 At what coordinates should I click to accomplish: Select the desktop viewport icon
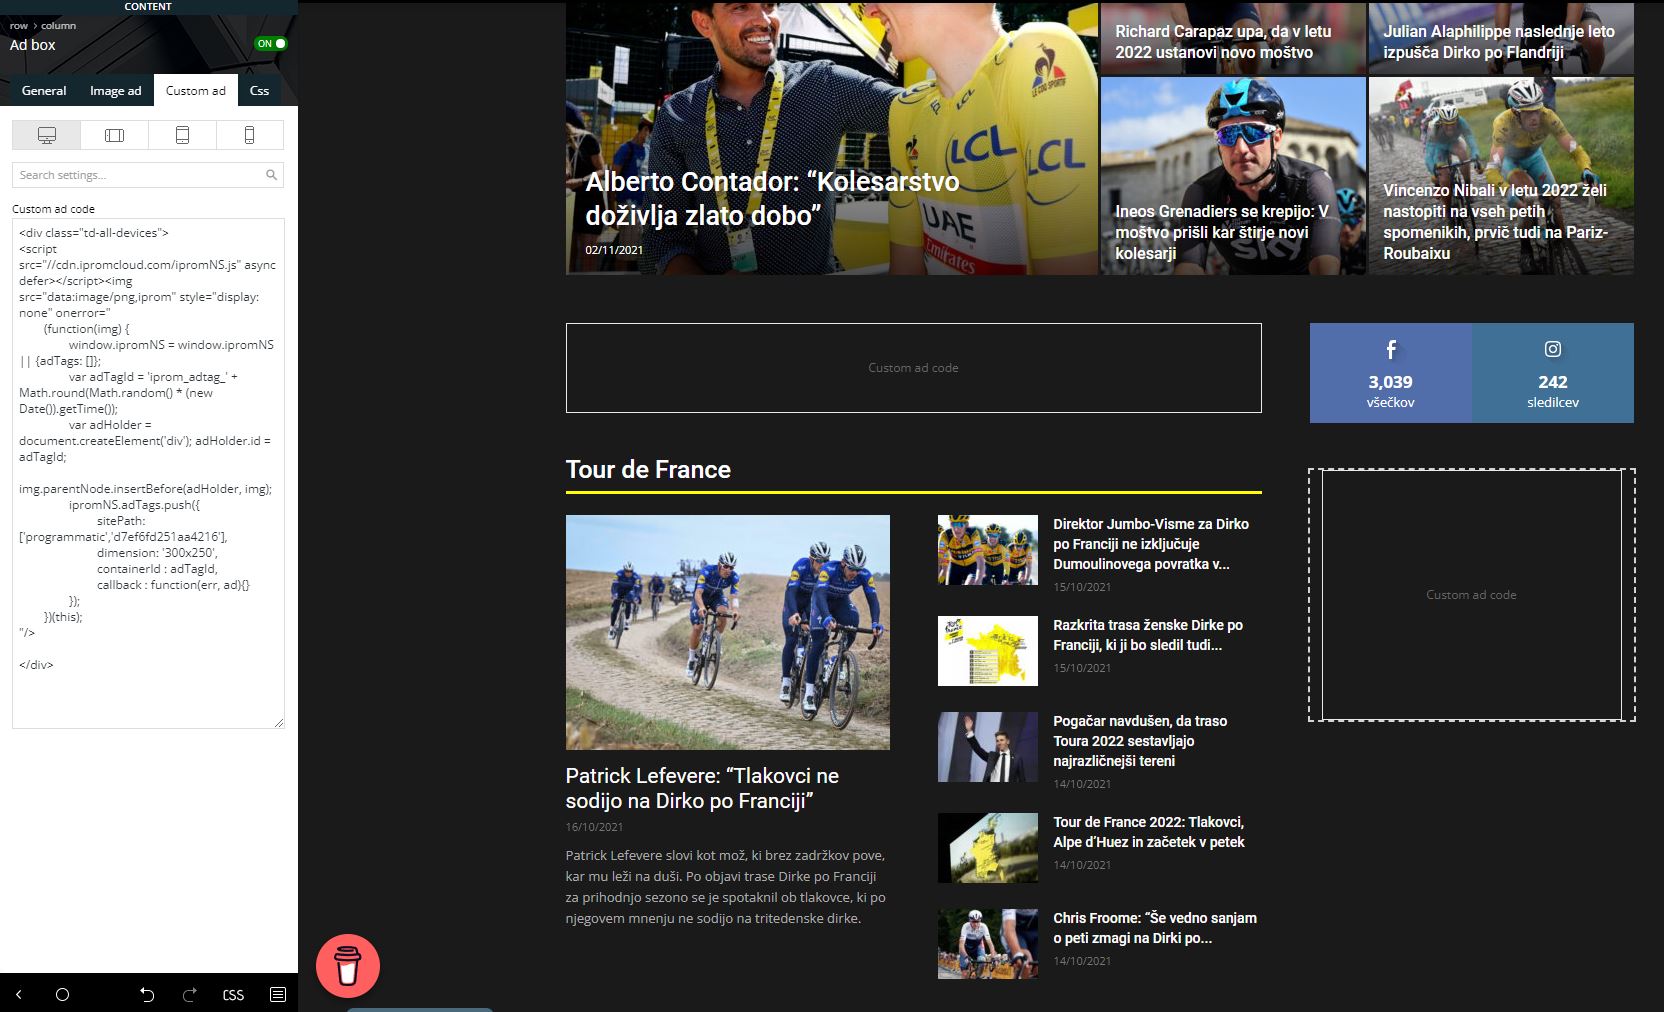(47, 135)
